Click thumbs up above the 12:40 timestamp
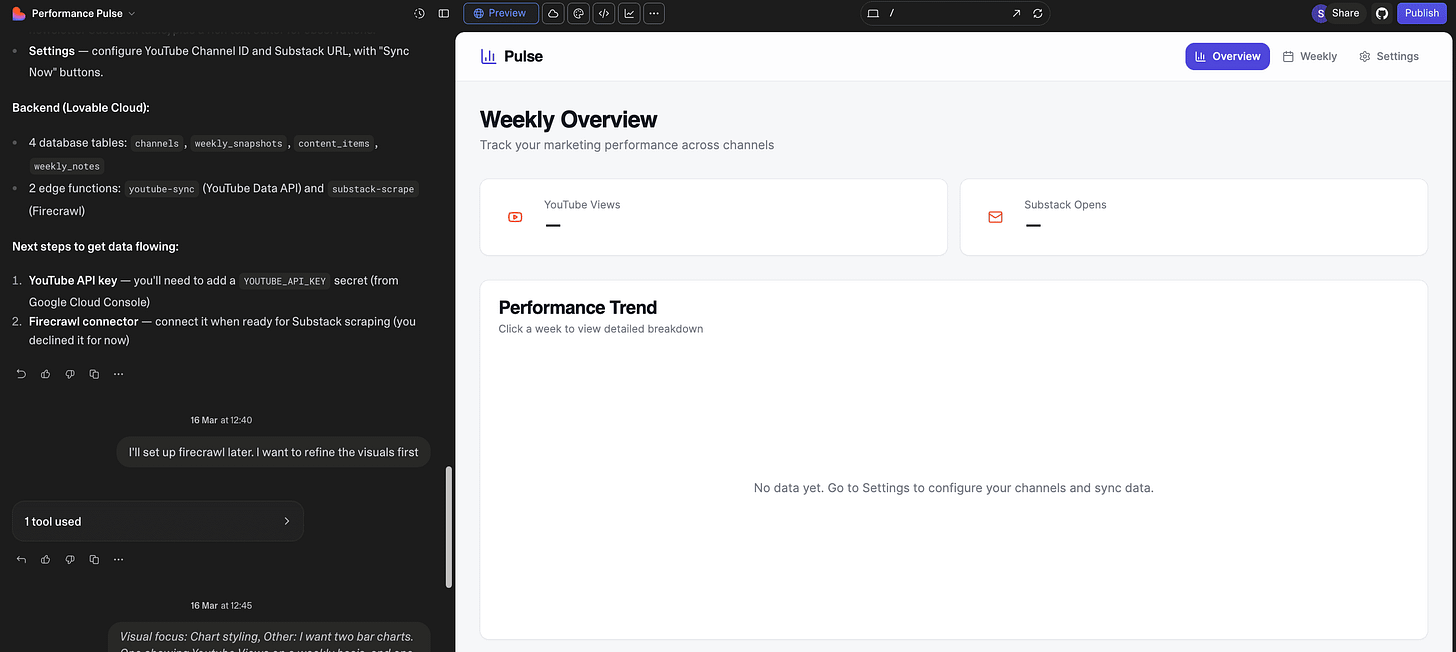The width and height of the screenshot is (1456, 652). tap(45, 374)
